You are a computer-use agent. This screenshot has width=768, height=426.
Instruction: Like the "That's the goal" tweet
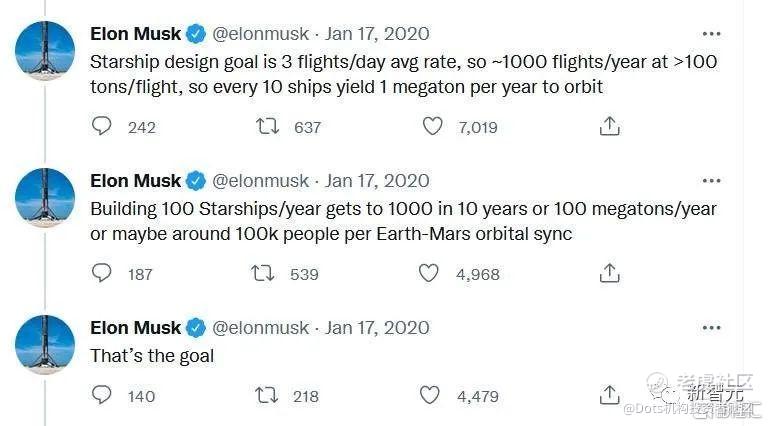tap(431, 395)
